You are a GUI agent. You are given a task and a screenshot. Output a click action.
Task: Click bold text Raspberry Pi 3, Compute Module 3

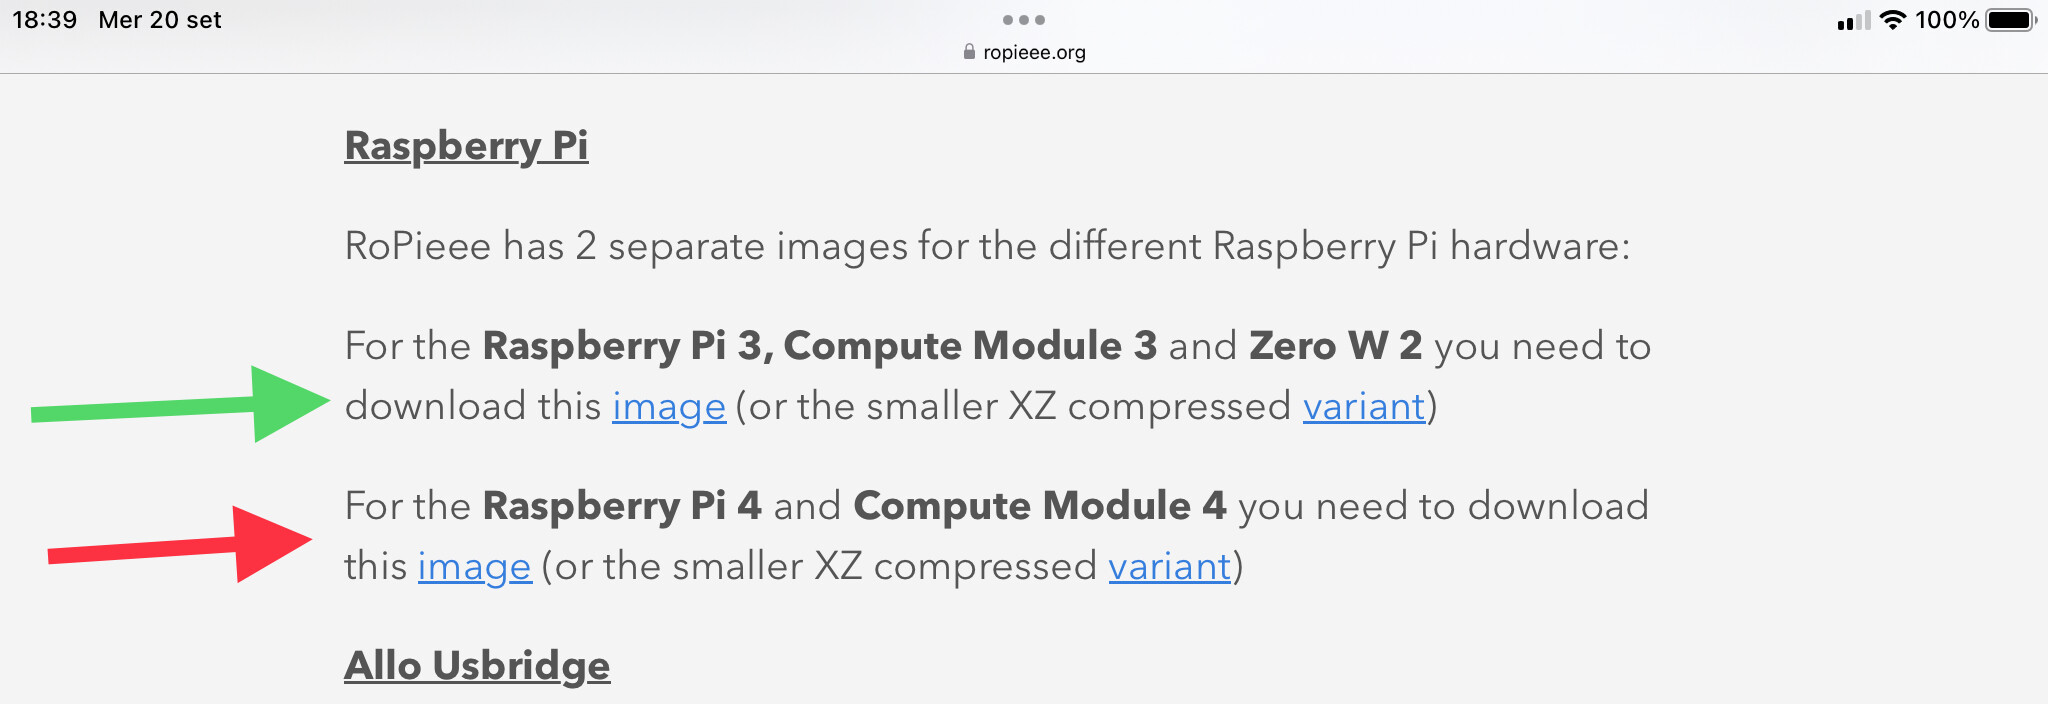pyautogui.click(x=820, y=346)
